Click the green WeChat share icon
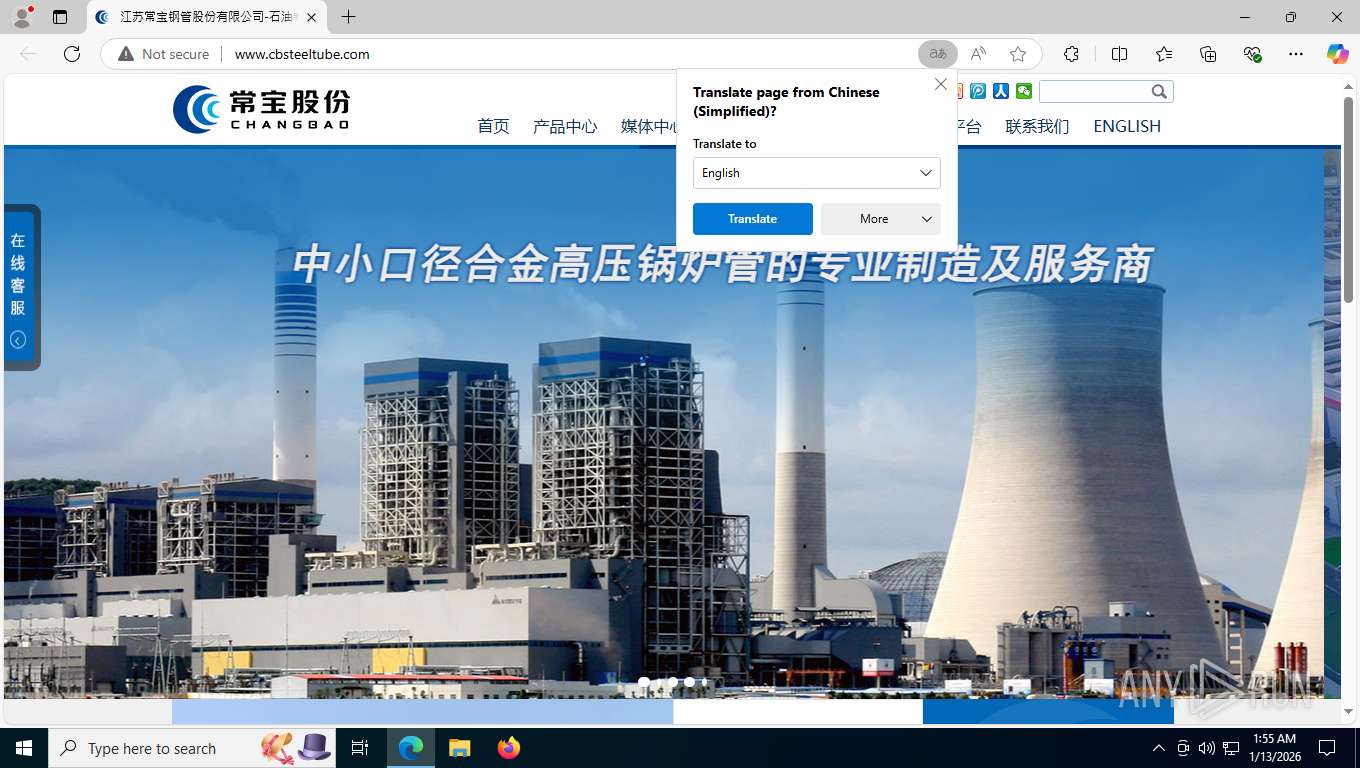This screenshot has width=1360, height=768. click(1024, 91)
